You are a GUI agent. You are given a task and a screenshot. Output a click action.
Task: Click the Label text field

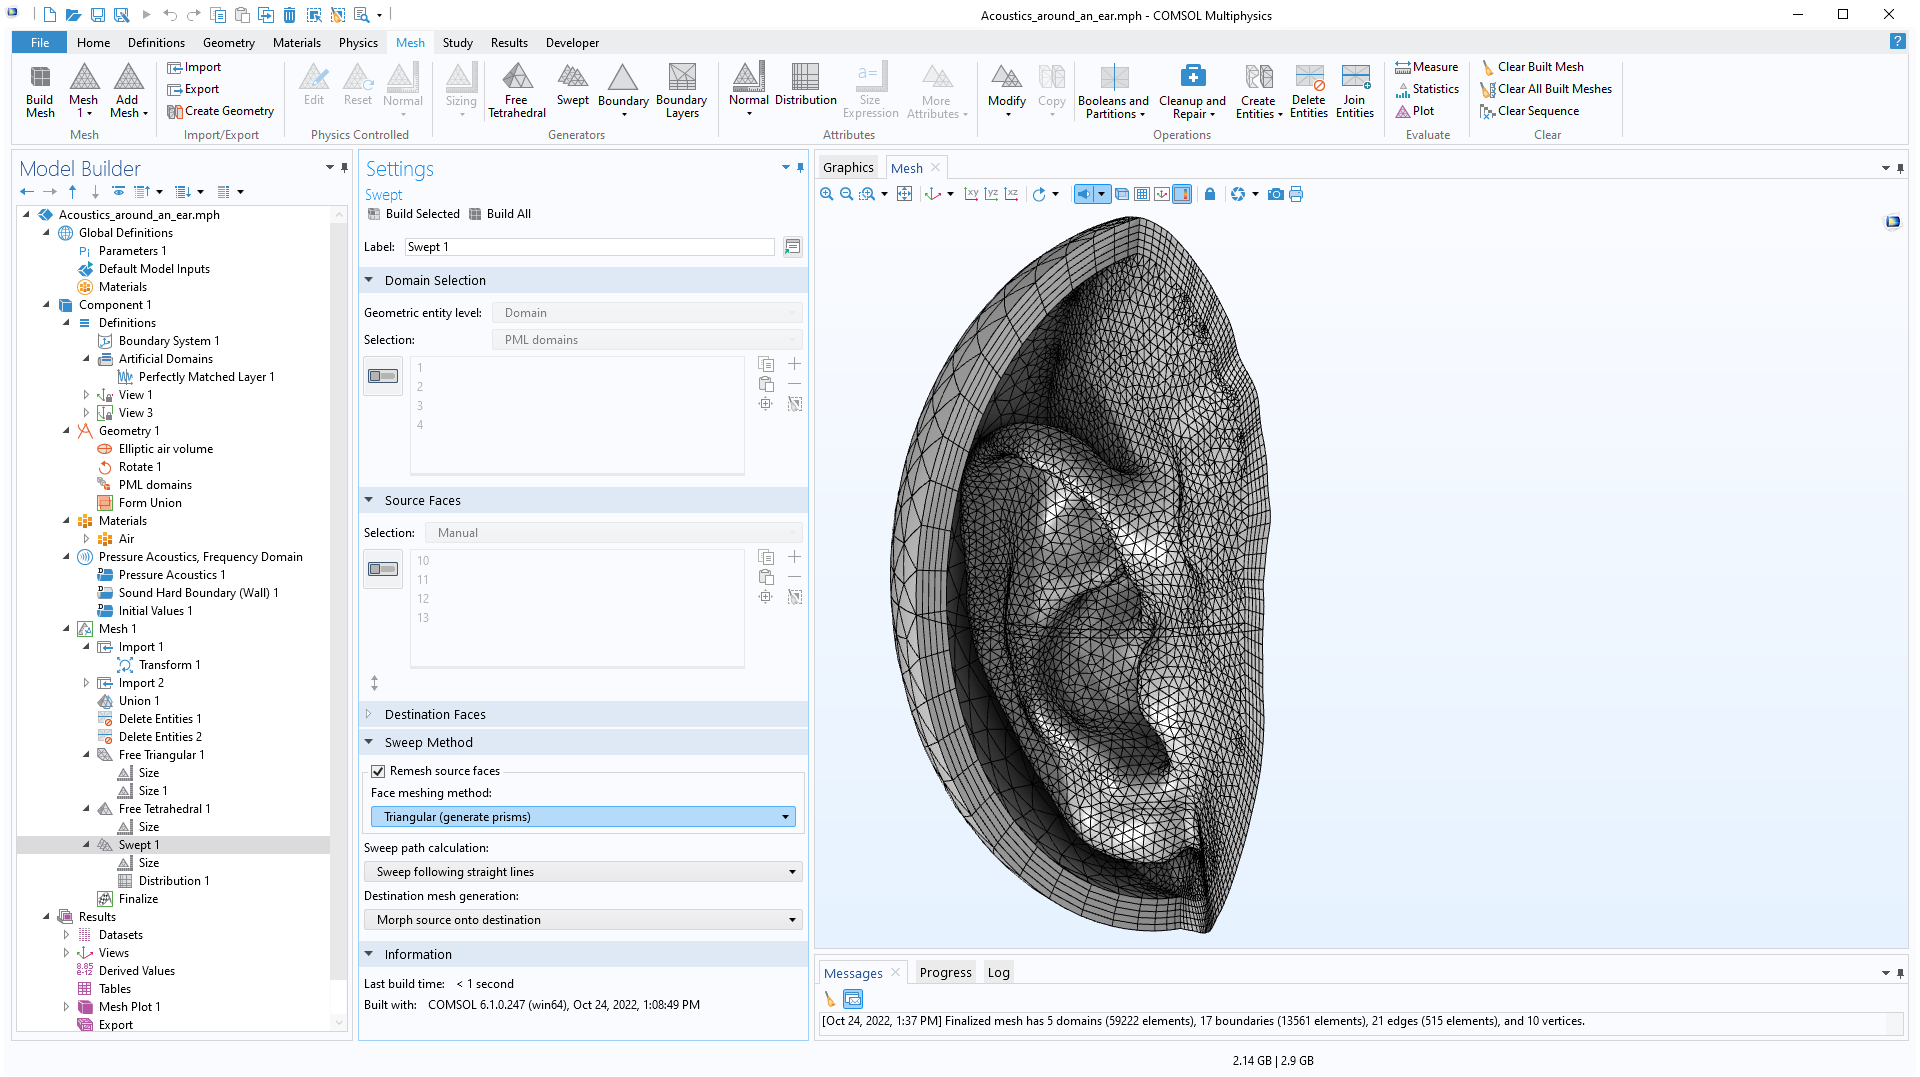[590, 247]
